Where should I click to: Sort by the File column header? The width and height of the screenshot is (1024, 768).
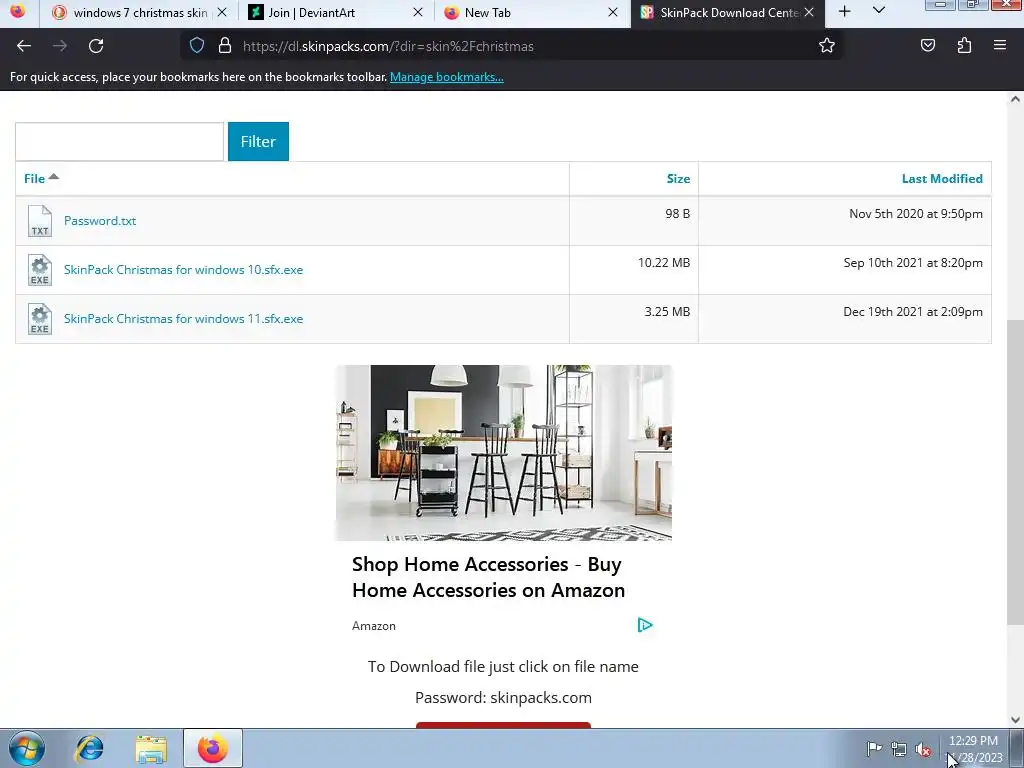pos(35,179)
